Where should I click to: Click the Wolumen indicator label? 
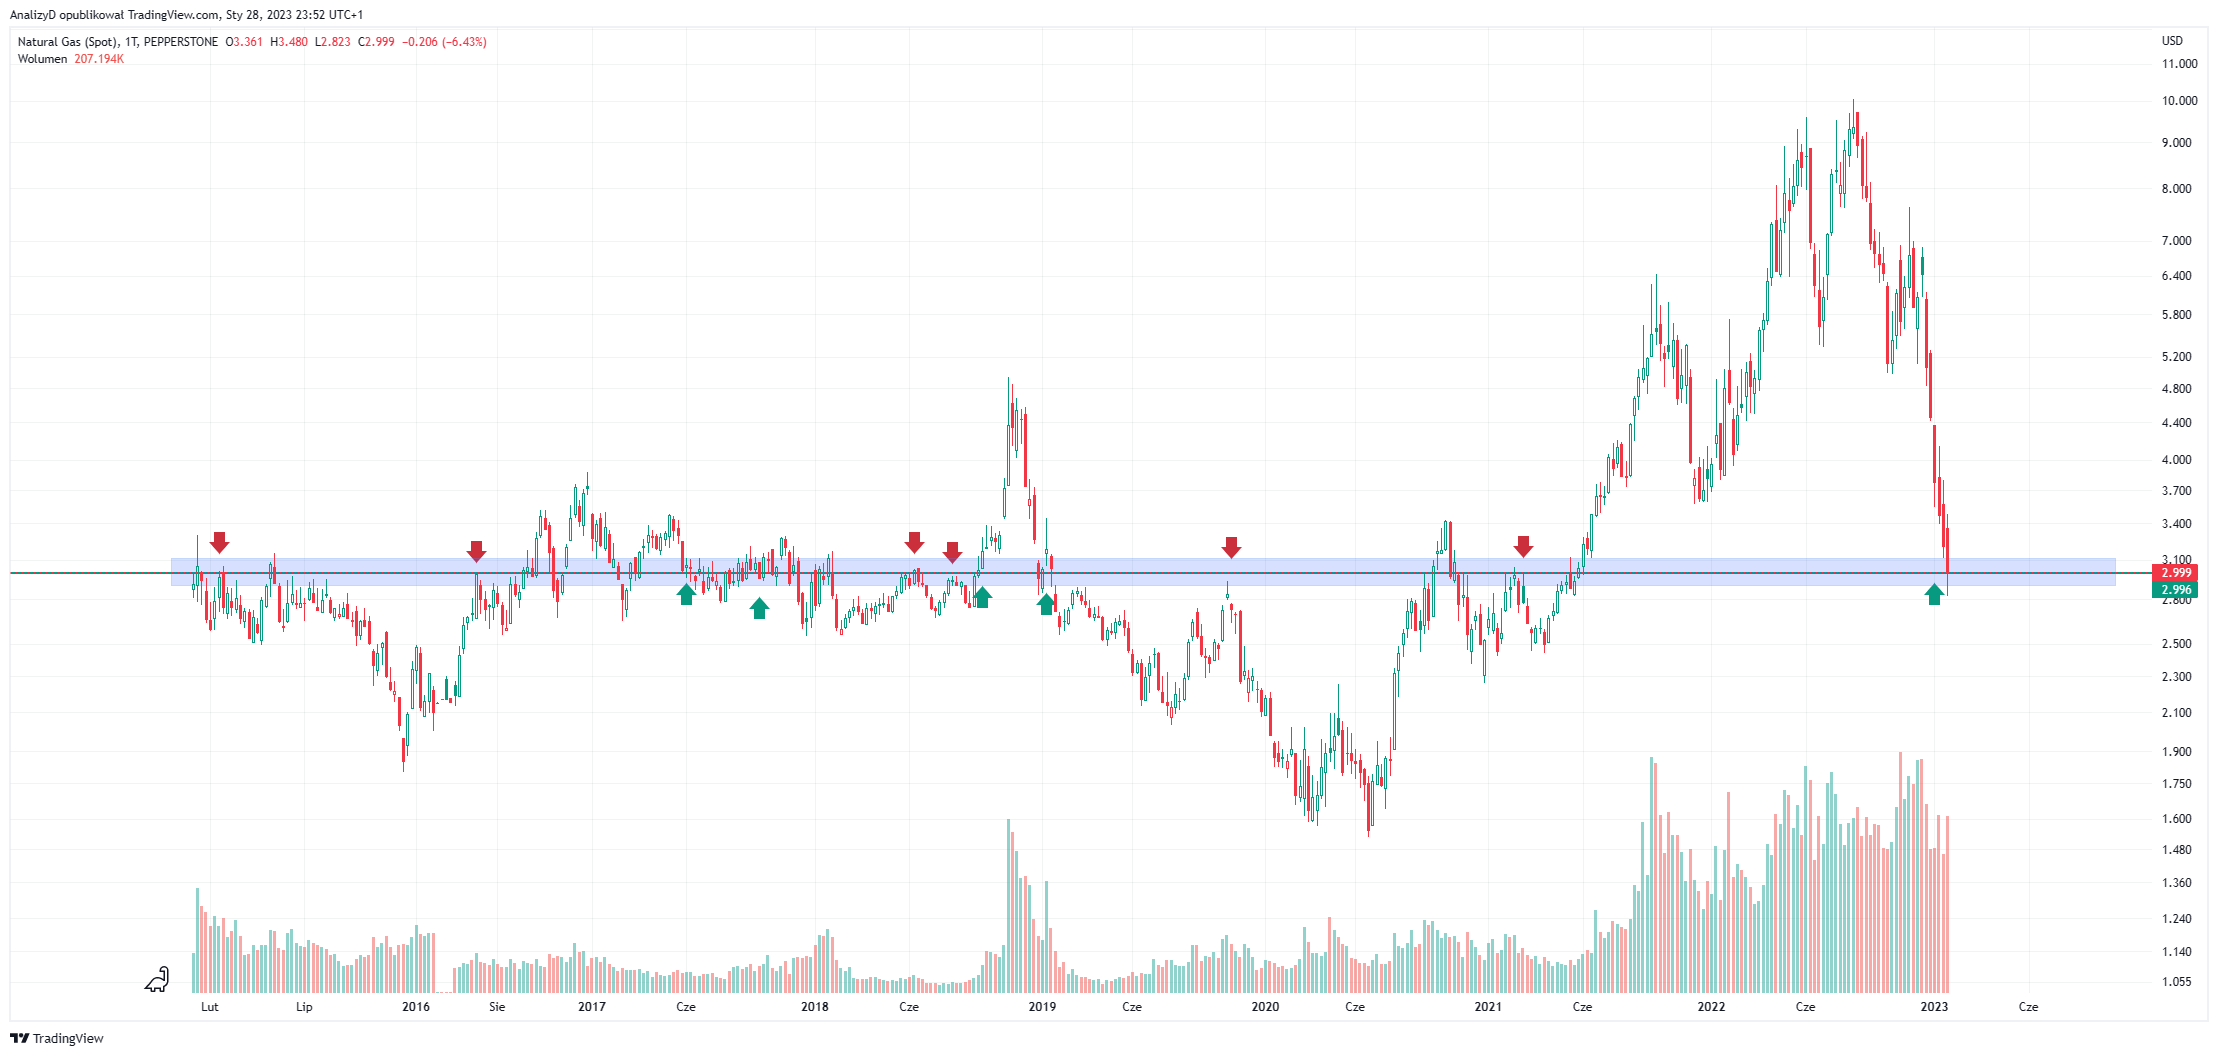click(x=42, y=59)
